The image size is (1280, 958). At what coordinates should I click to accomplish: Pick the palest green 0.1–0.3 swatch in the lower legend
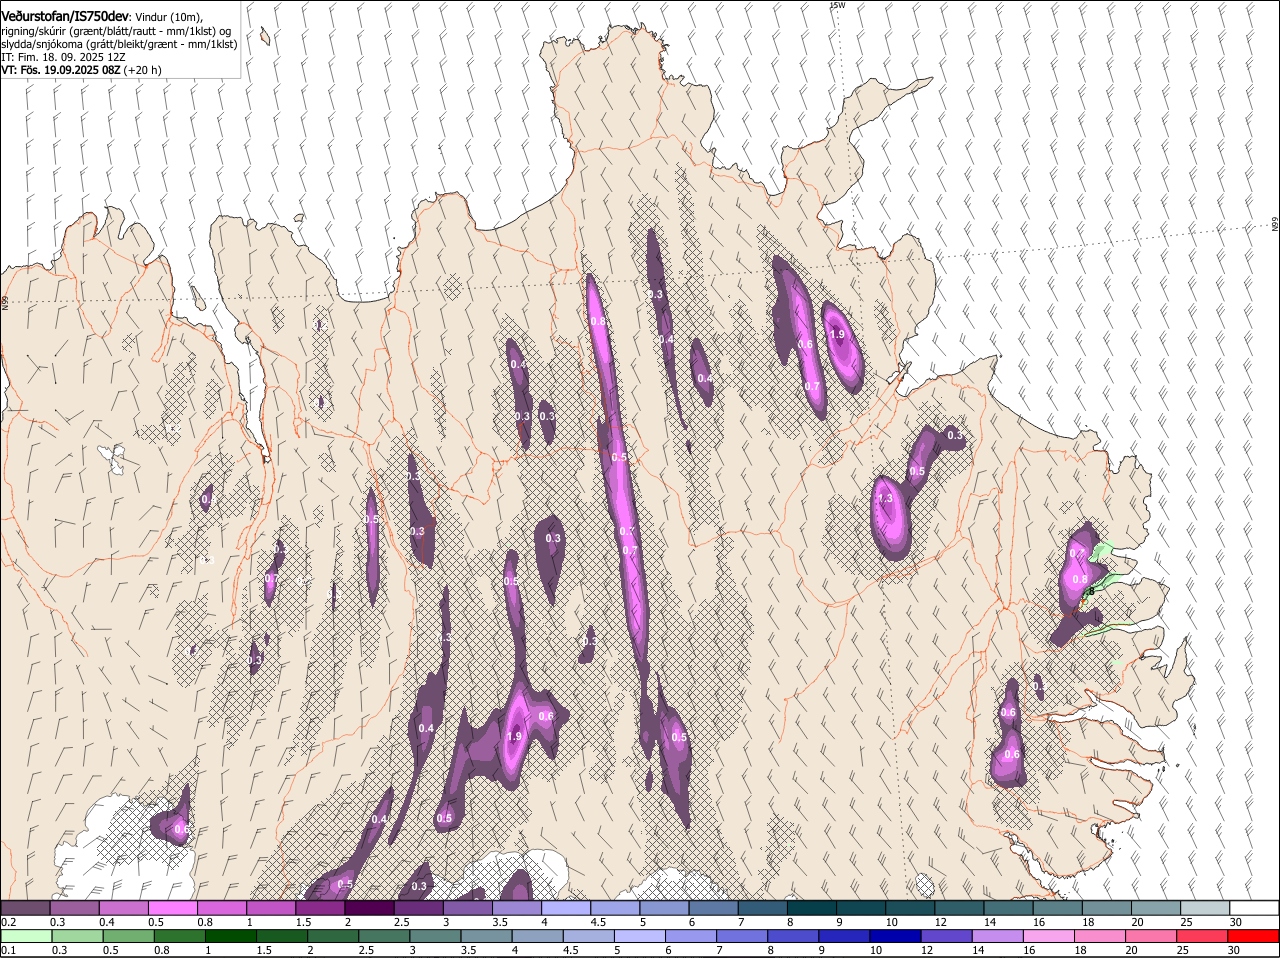26,936
